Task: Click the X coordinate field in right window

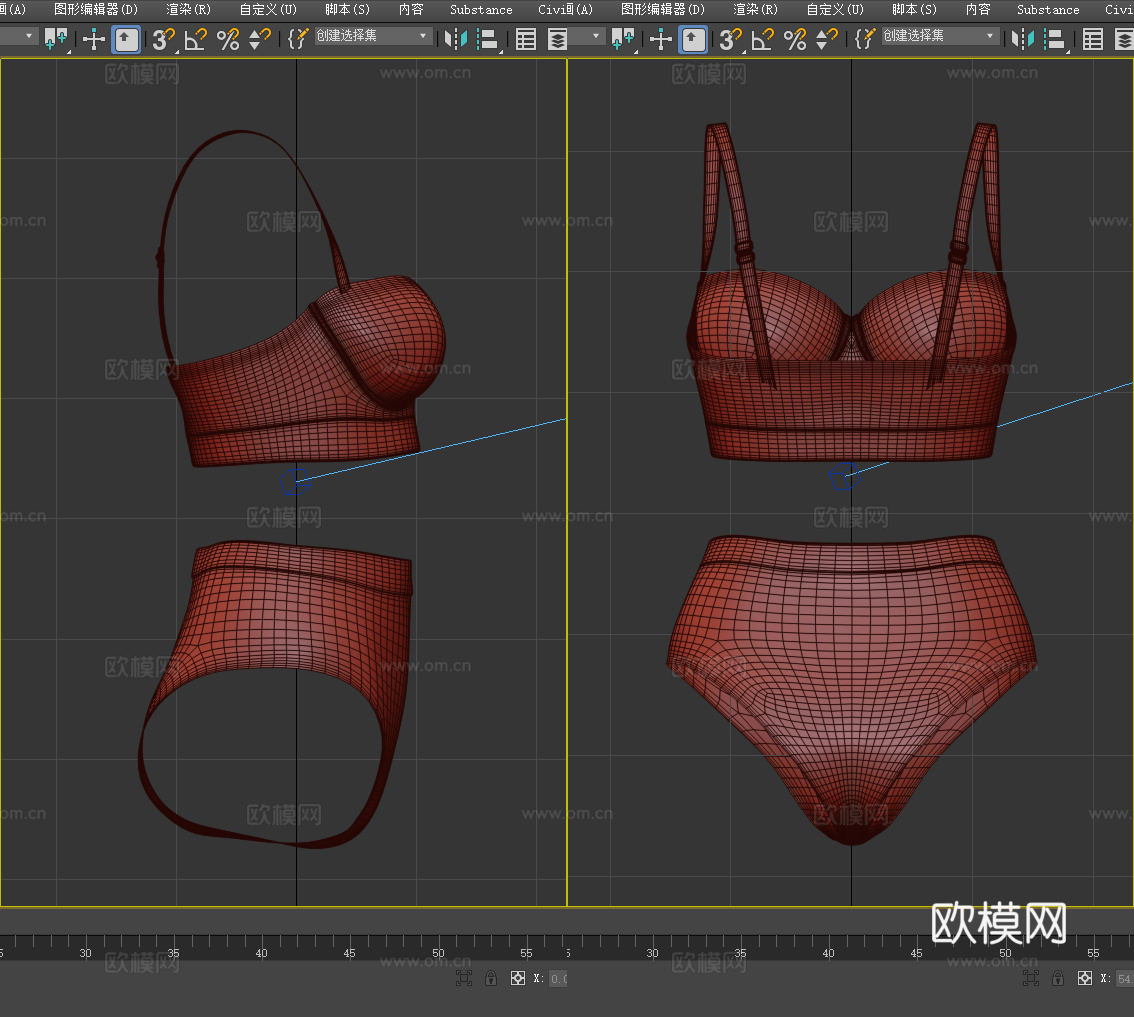Action: tap(1125, 979)
